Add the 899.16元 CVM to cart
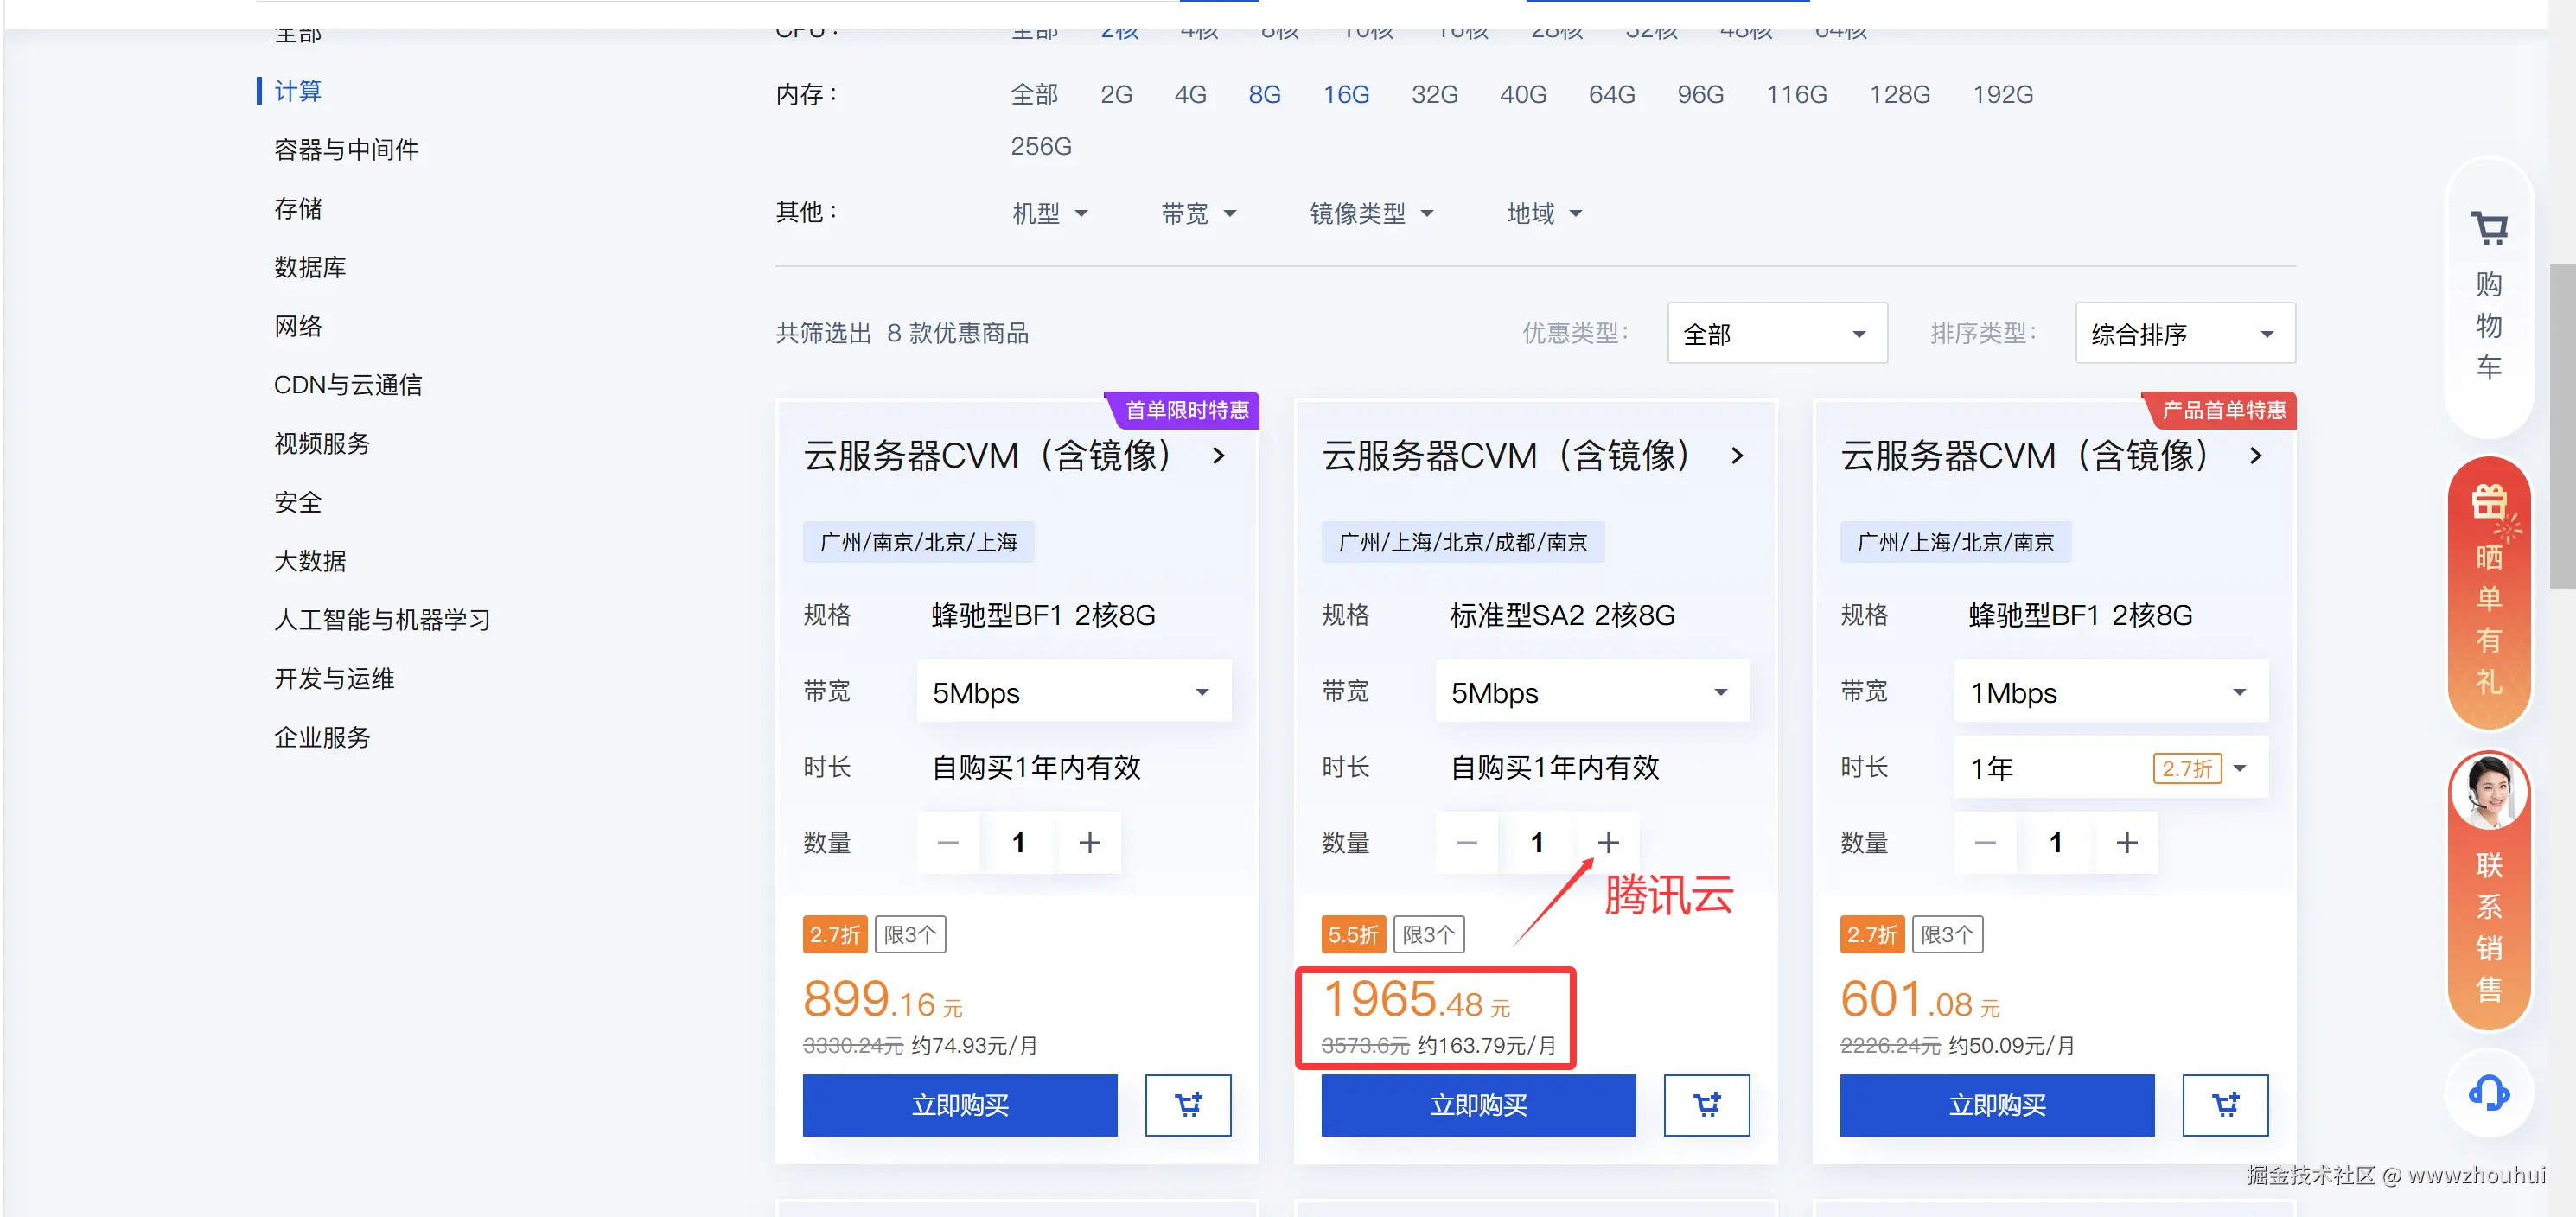 (1188, 1105)
